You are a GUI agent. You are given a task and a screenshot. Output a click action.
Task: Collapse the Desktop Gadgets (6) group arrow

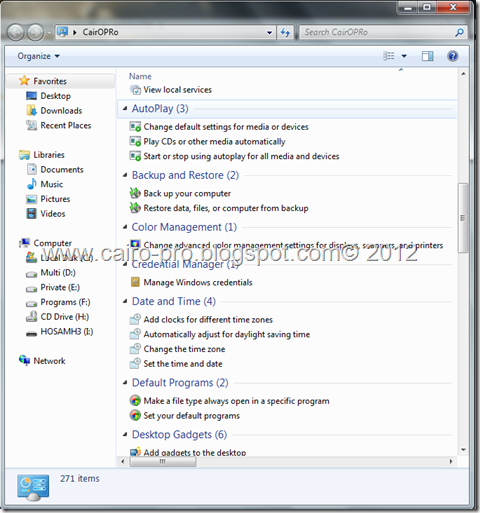(x=125, y=434)
